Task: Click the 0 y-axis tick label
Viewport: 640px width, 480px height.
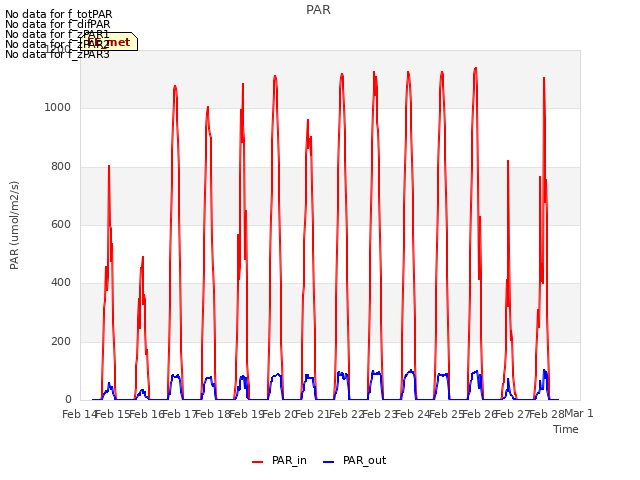Action: coord(68,400)
